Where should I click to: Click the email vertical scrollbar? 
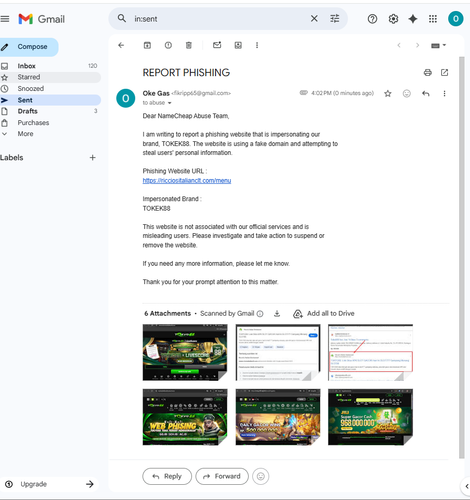coord(462,257)
